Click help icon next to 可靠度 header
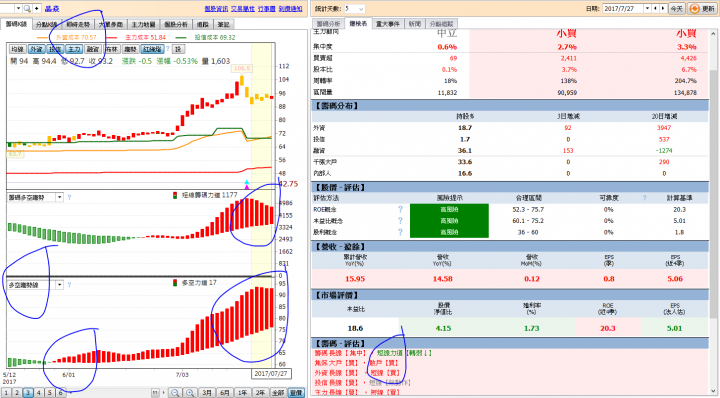 (644, 198)
